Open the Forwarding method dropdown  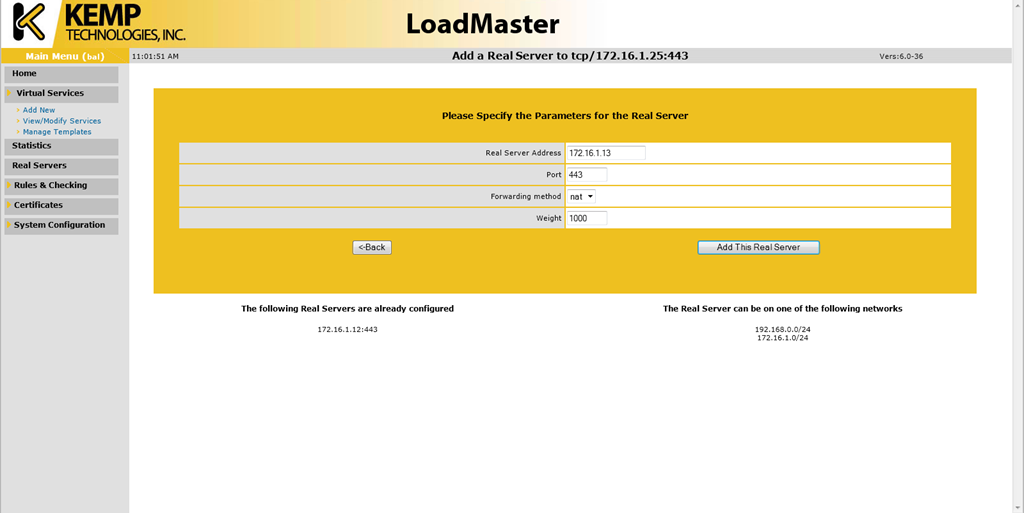click(581, 196)
